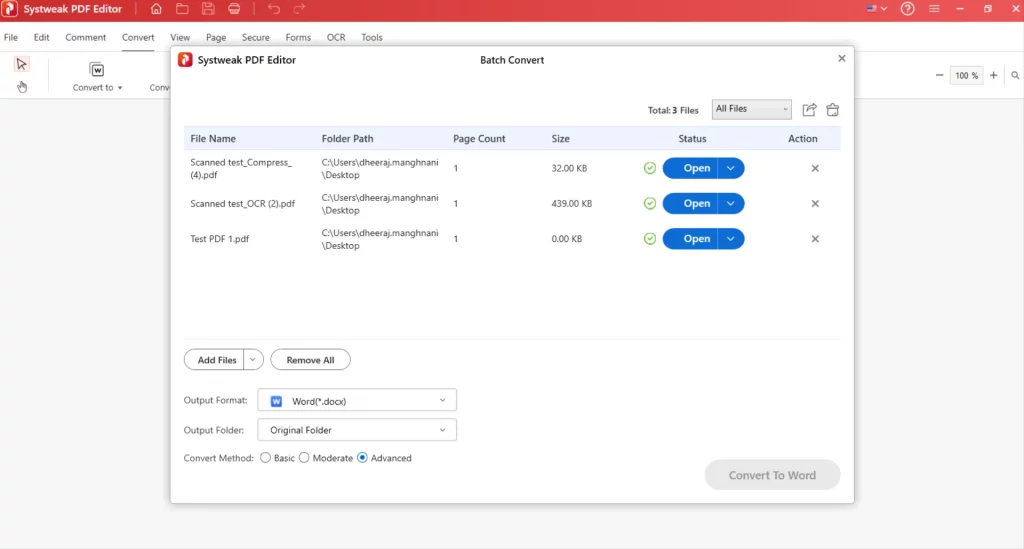Screen dimensions: 1024x549
Task: Open the Help question mark icon
Action: click(907, 9)
